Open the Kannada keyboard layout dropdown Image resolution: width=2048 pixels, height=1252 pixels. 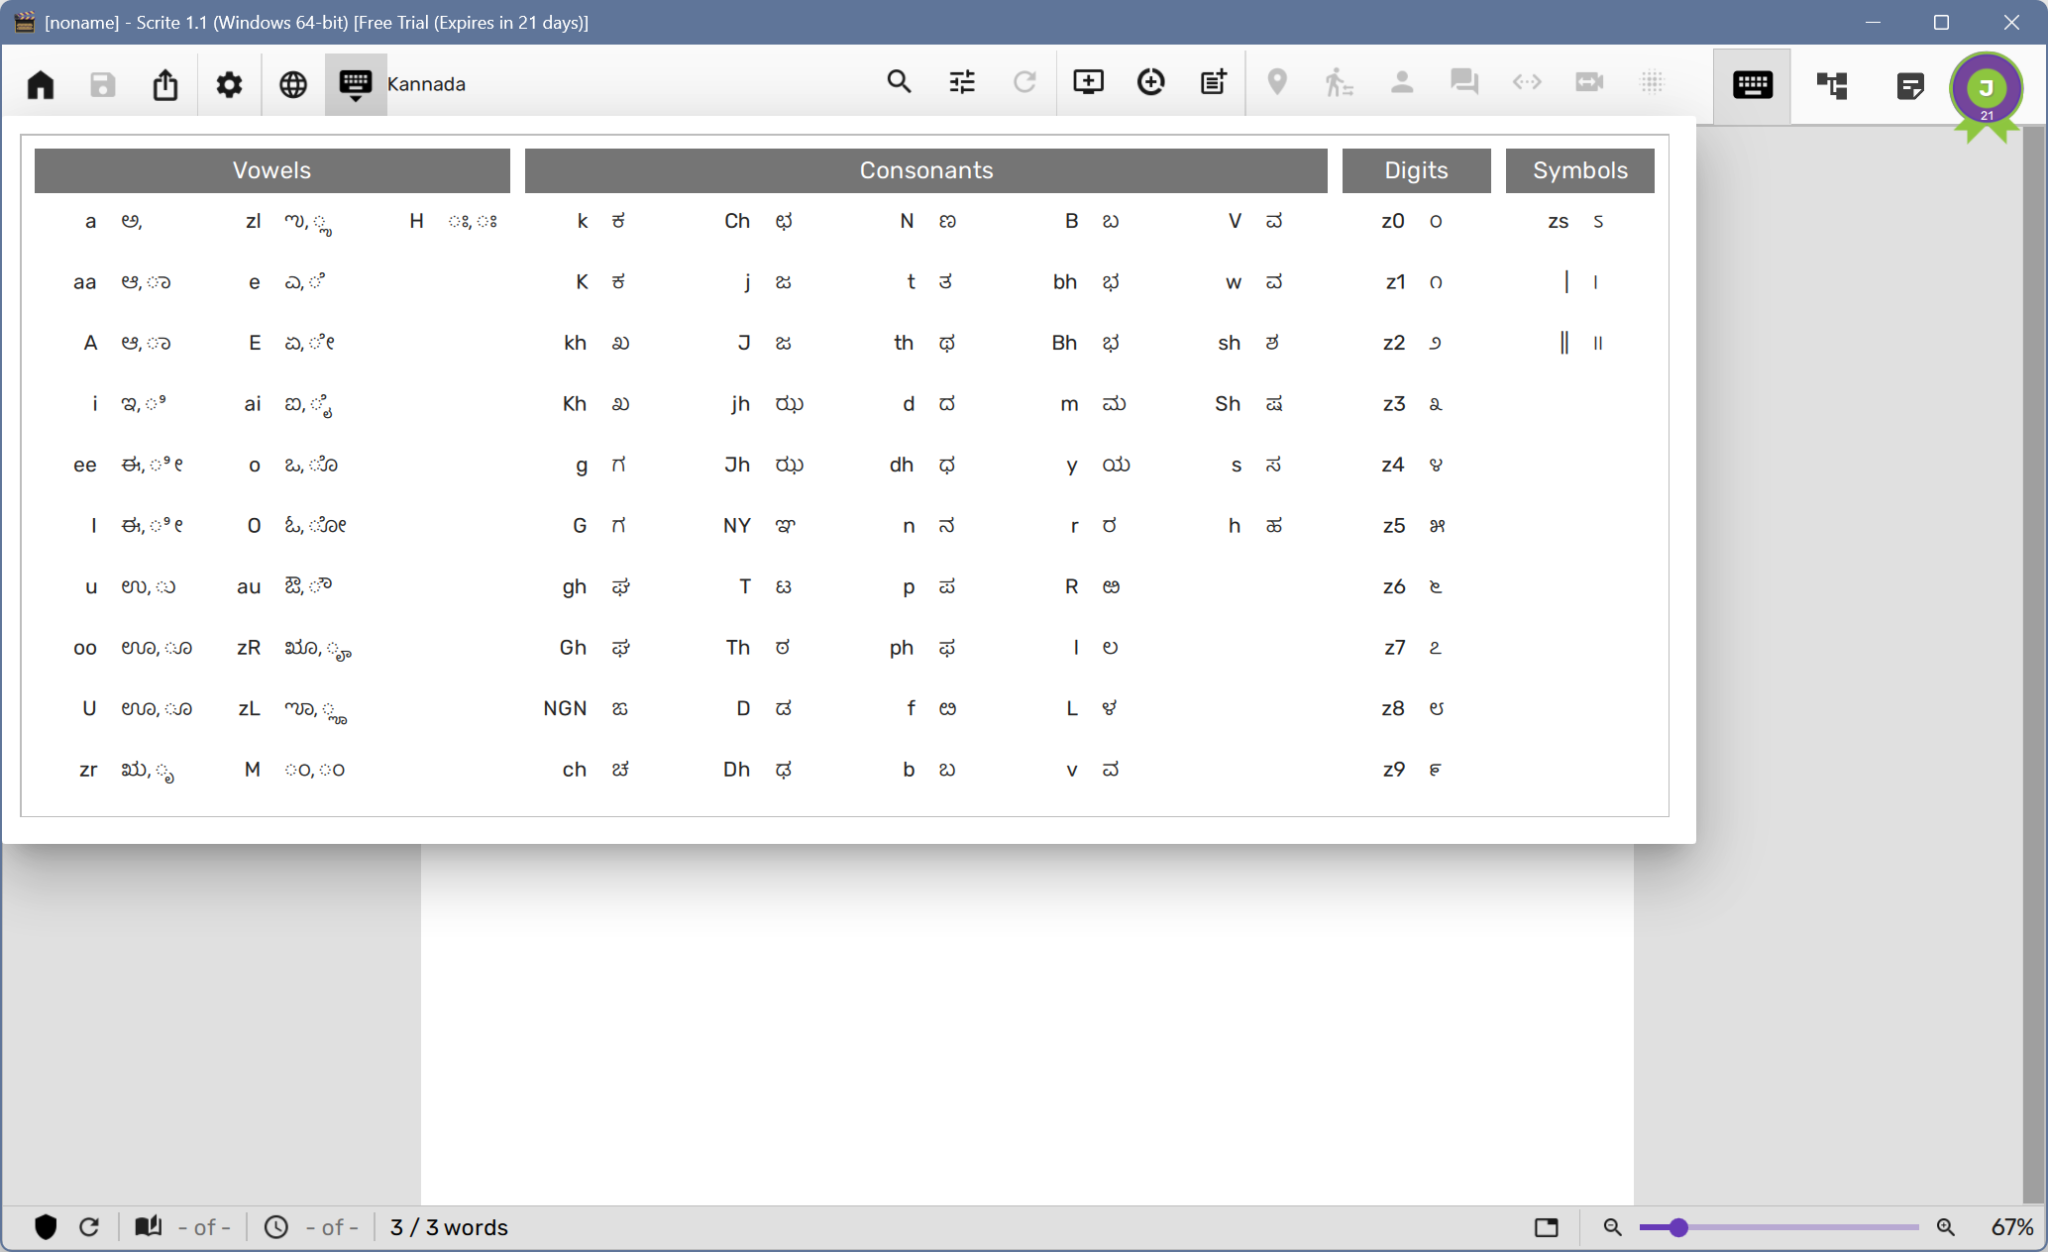click(x=355, y=84)
